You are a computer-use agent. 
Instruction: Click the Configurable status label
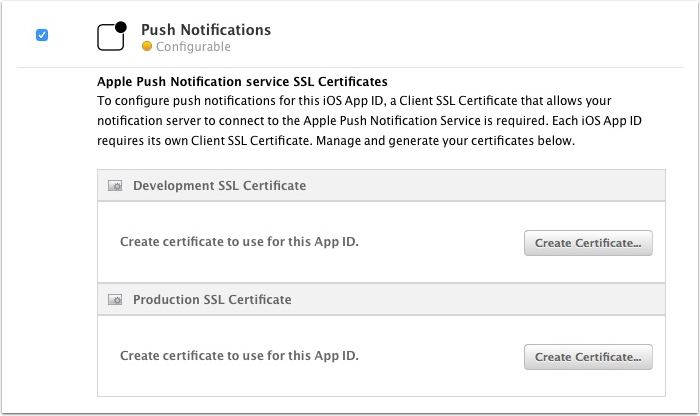[193, 46]
